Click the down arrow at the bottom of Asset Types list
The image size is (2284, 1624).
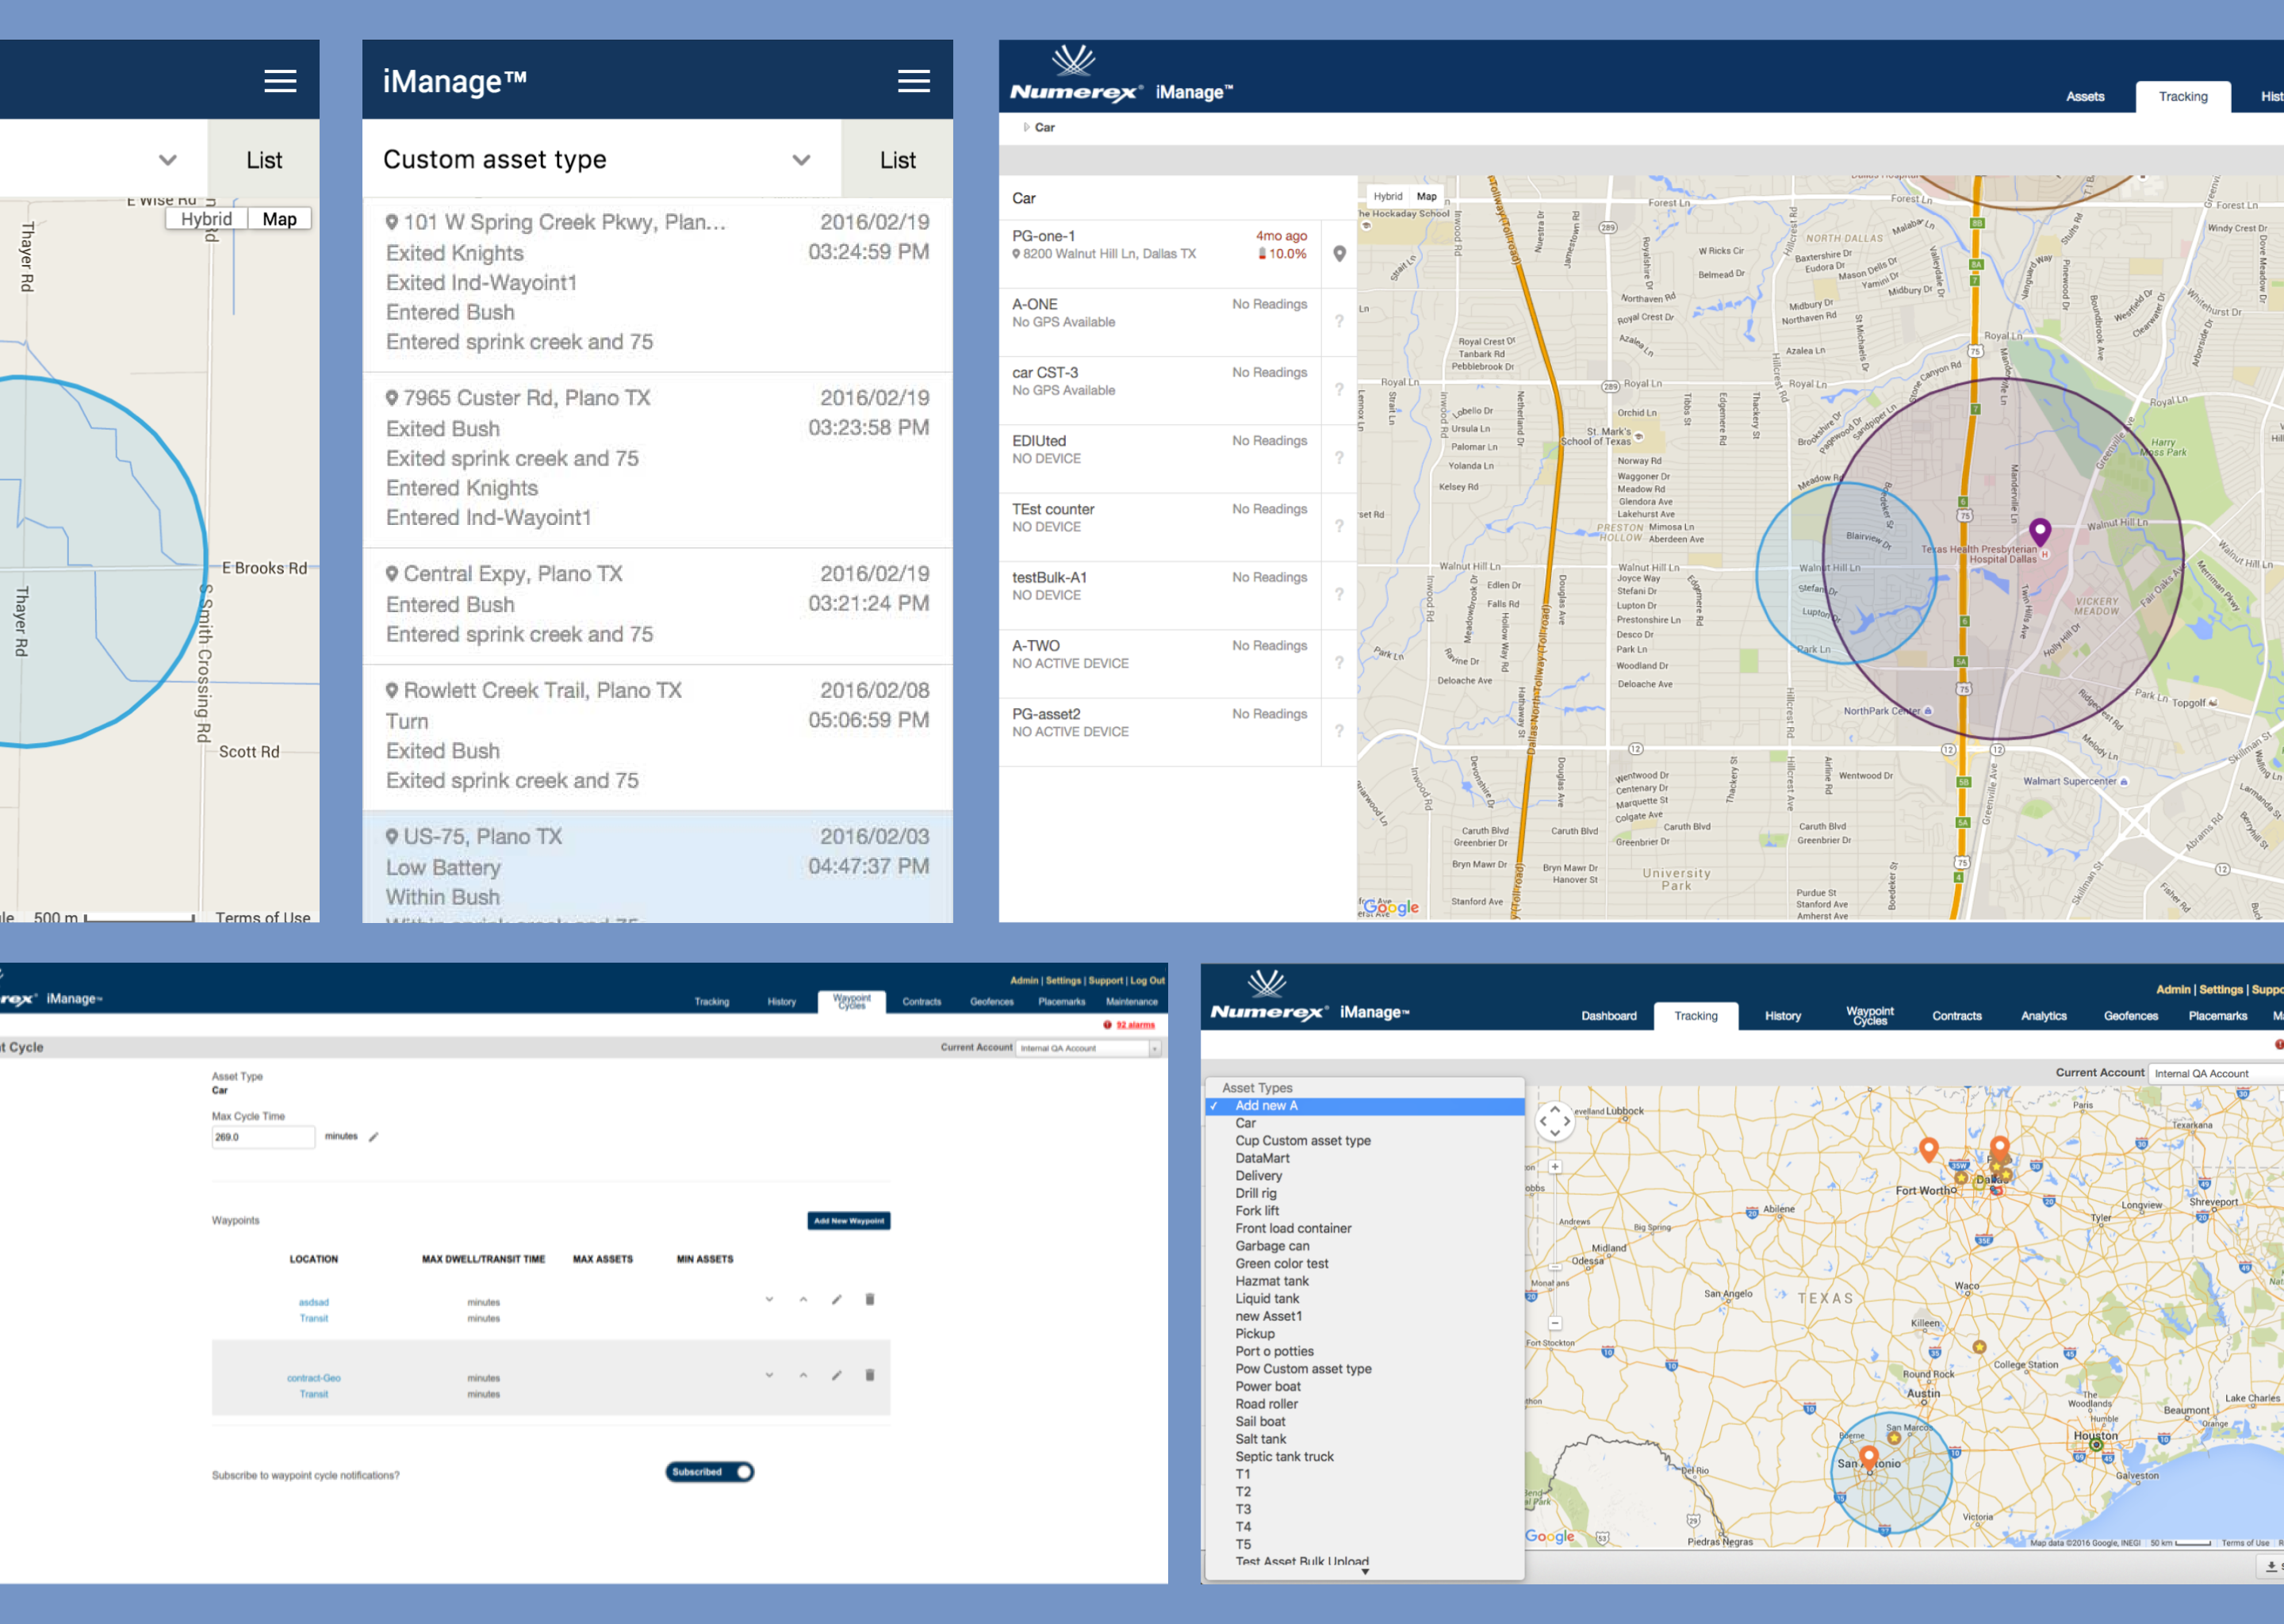point(1365,1572)
